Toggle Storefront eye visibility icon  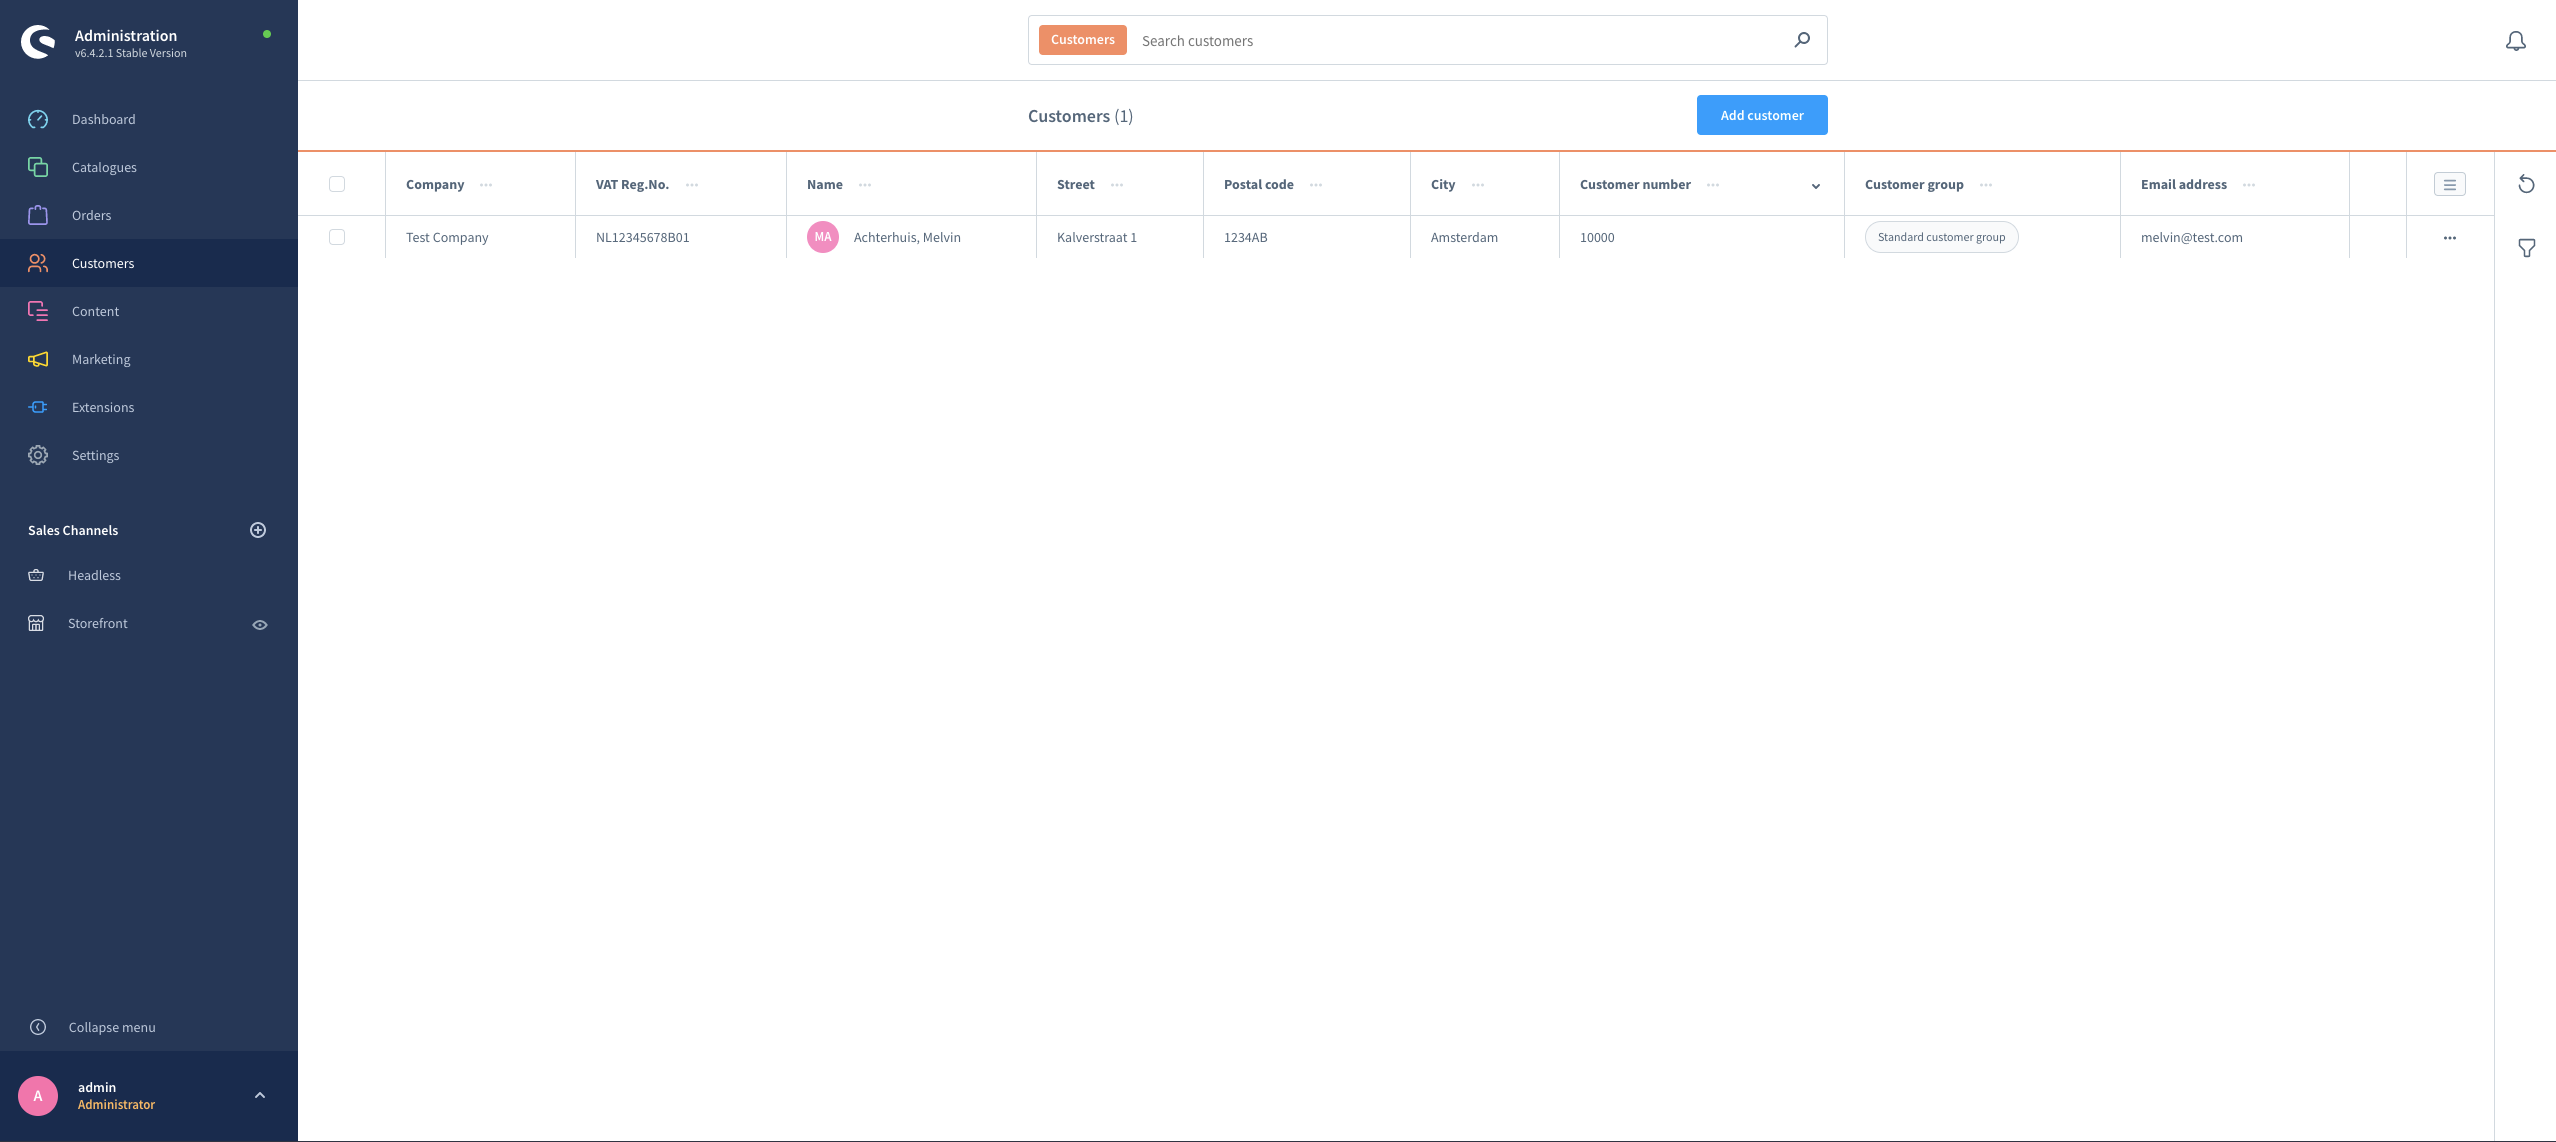tap(260, 625)
